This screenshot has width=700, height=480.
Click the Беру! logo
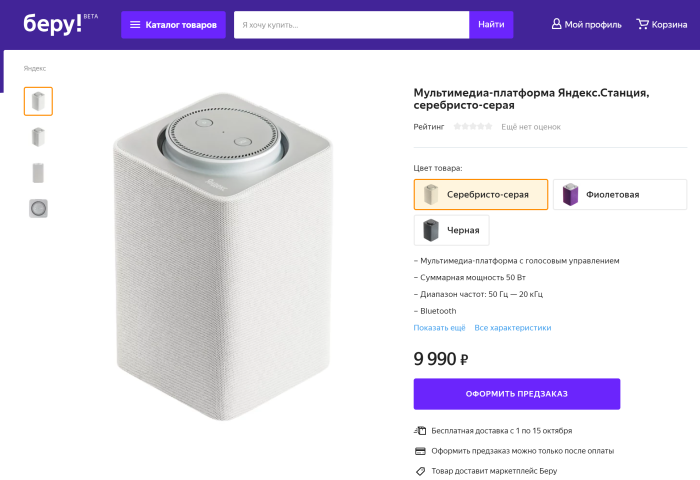[54, 25]
